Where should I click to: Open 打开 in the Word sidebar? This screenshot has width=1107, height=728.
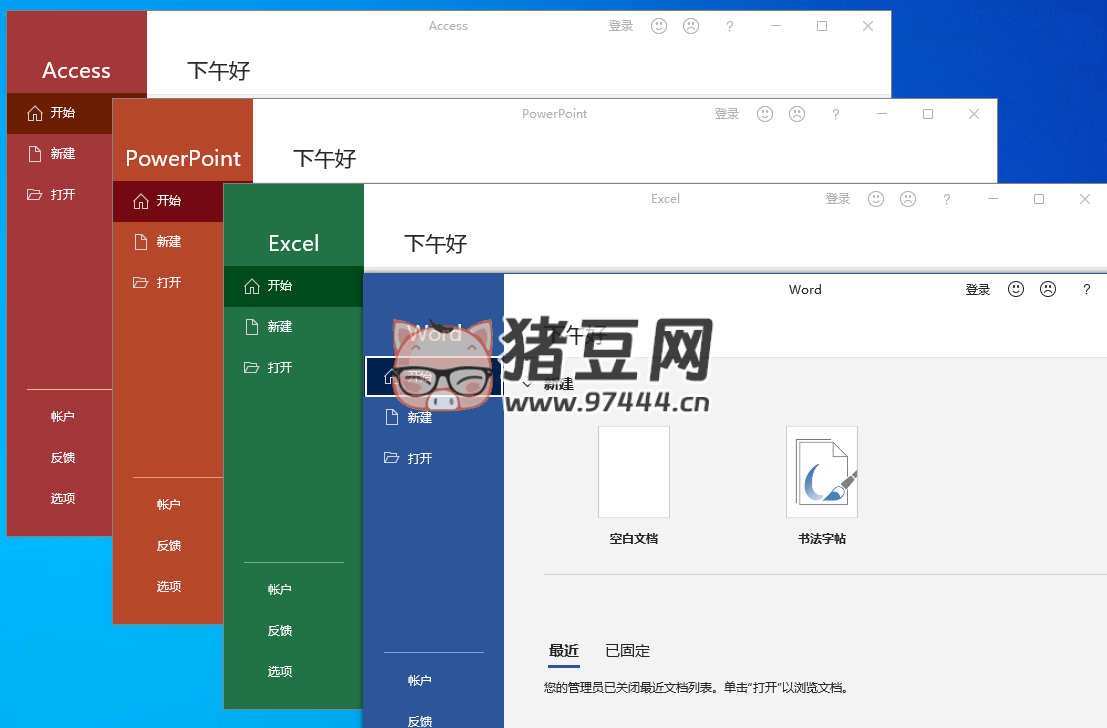[419, 458]
